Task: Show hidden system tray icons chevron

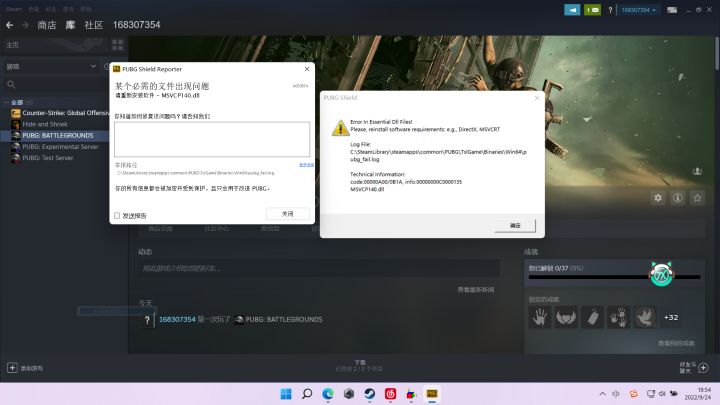Action: coord(602,394)
